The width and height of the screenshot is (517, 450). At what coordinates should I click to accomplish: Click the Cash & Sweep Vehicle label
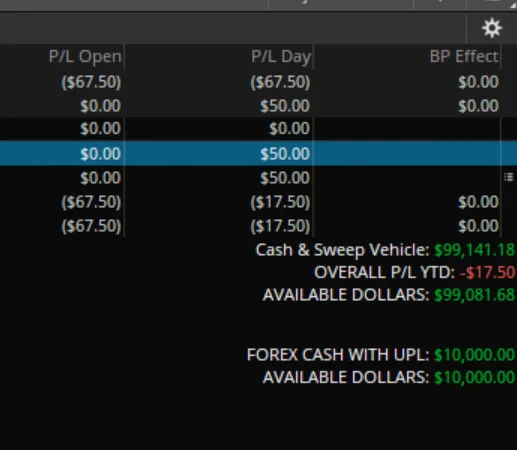coord(342,250)
